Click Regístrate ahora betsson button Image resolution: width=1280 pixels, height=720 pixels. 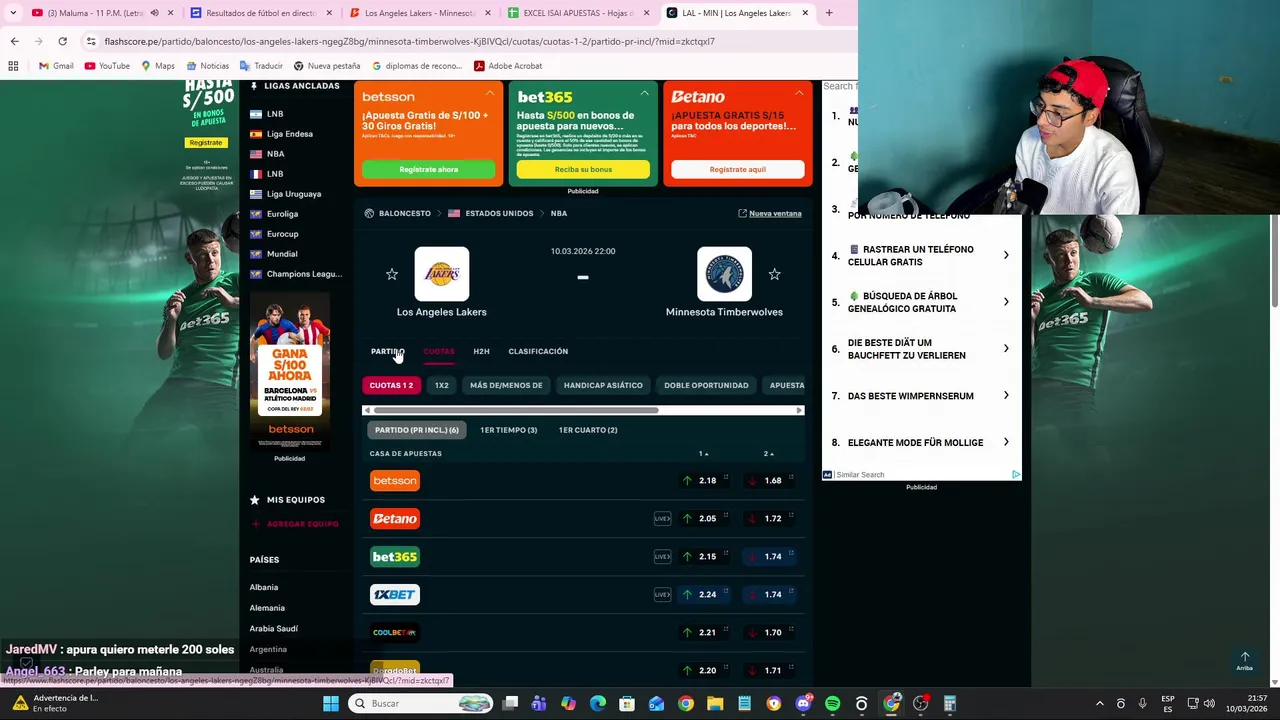click(428, 169)
